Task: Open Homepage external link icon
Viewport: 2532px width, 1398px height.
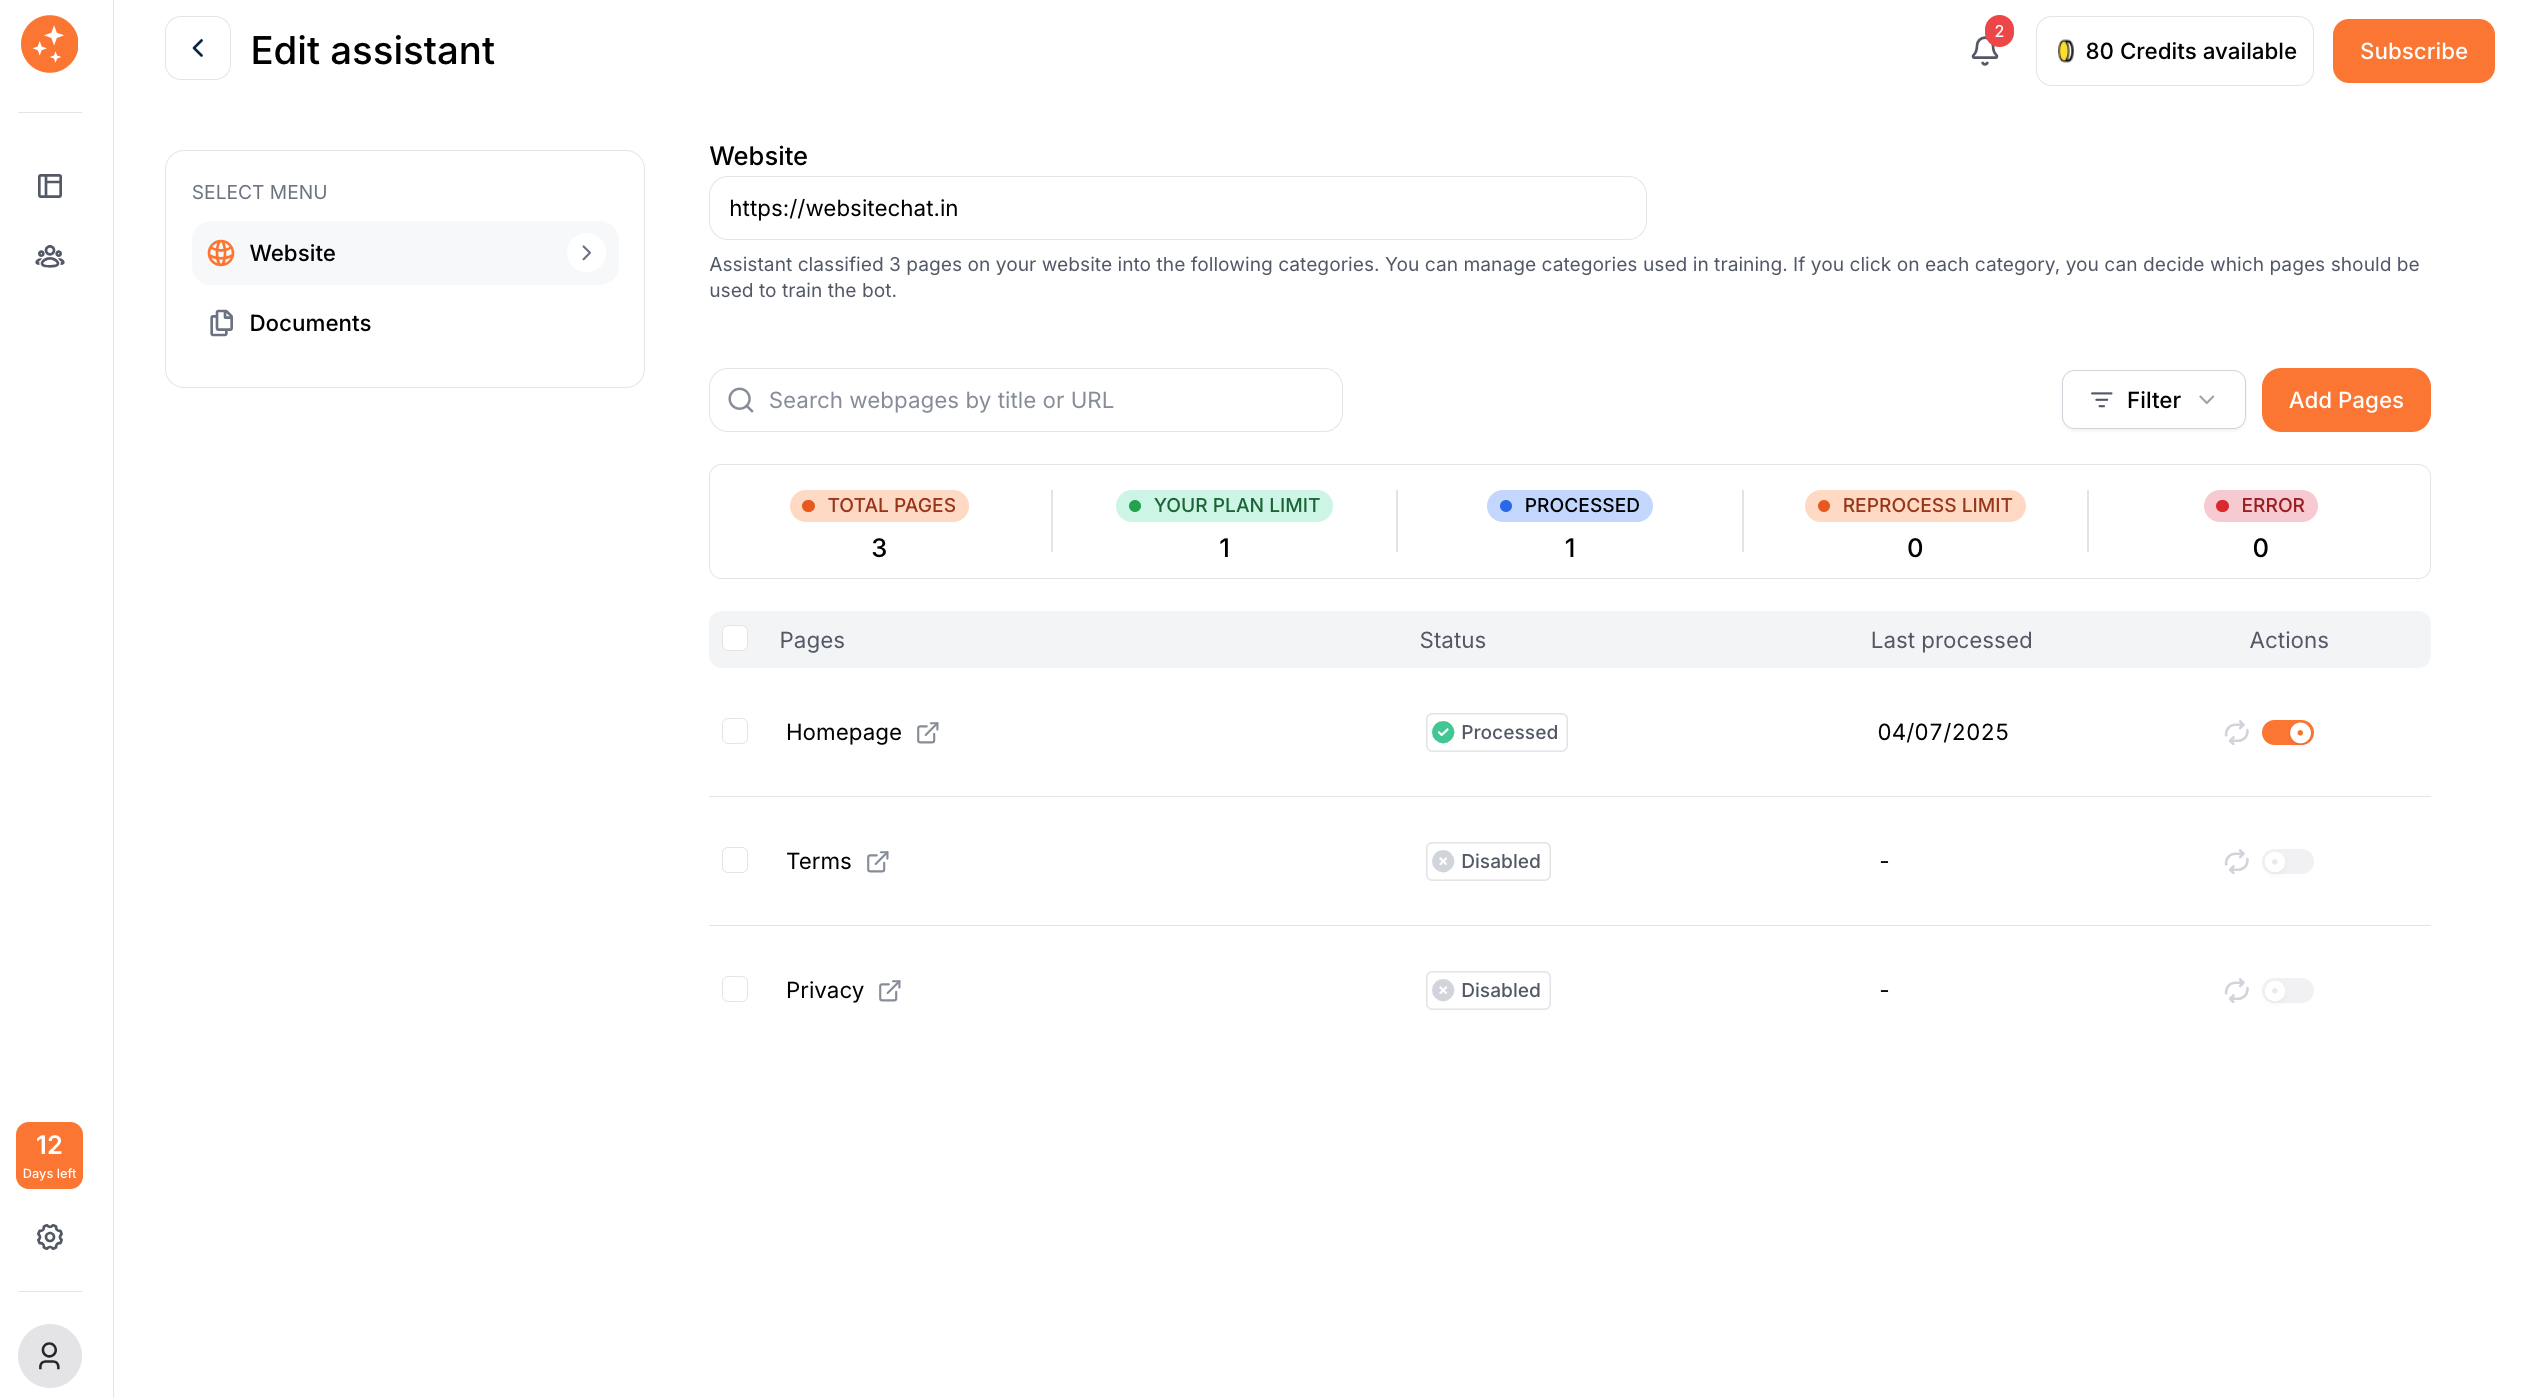Action: click(x=927, y=733)
